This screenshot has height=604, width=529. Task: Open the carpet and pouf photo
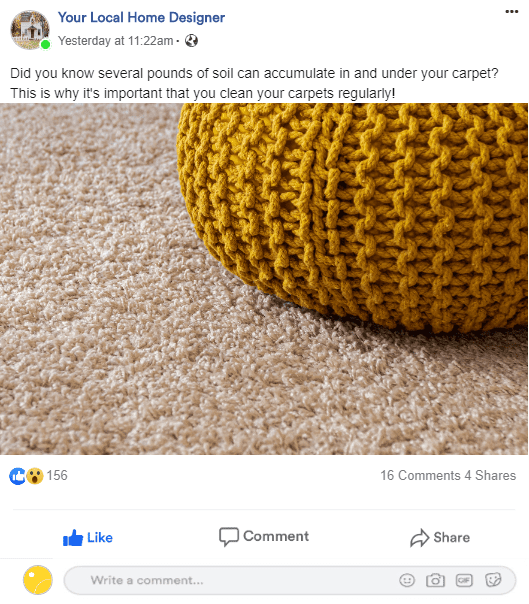coord(264,279)
